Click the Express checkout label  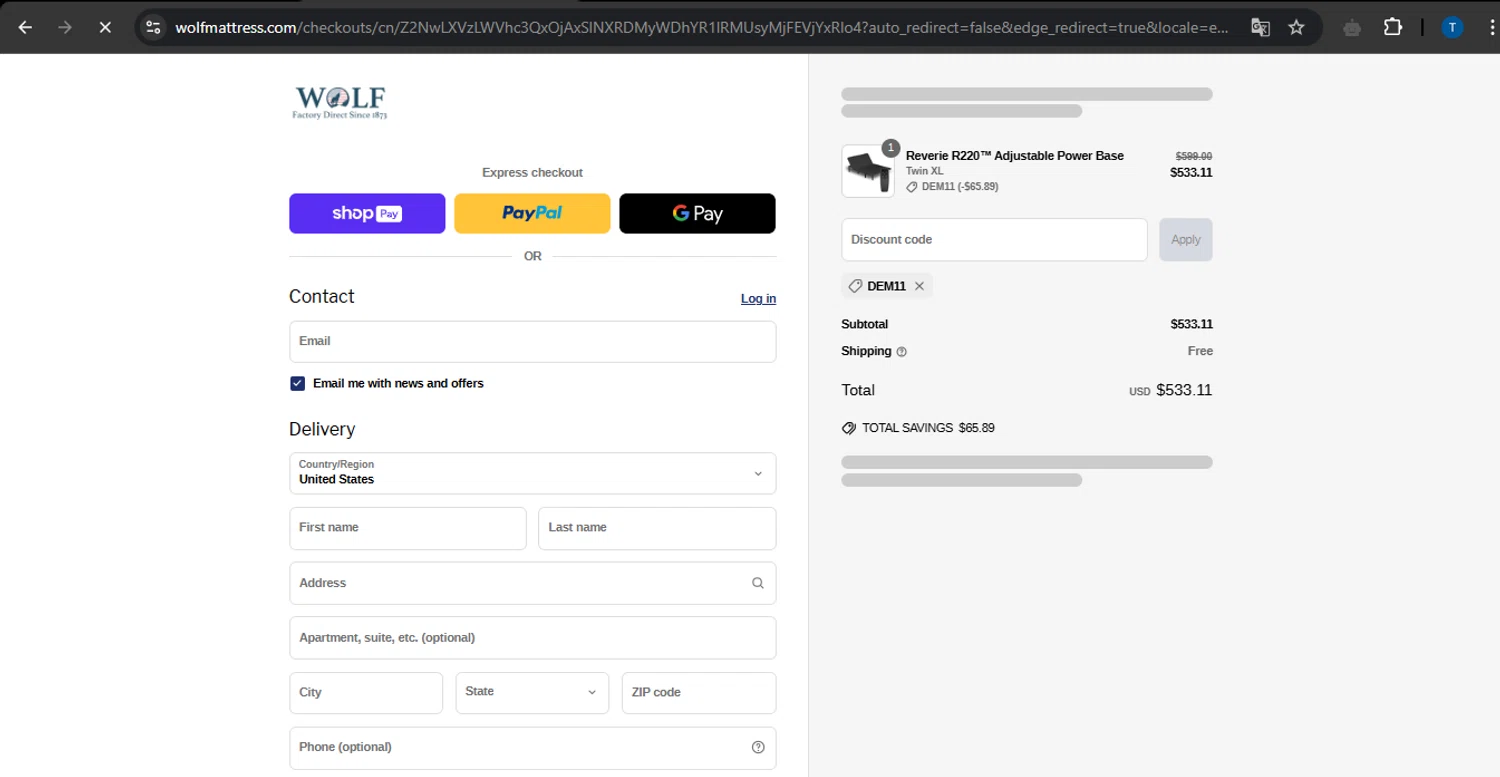click(x=532, y=173)
